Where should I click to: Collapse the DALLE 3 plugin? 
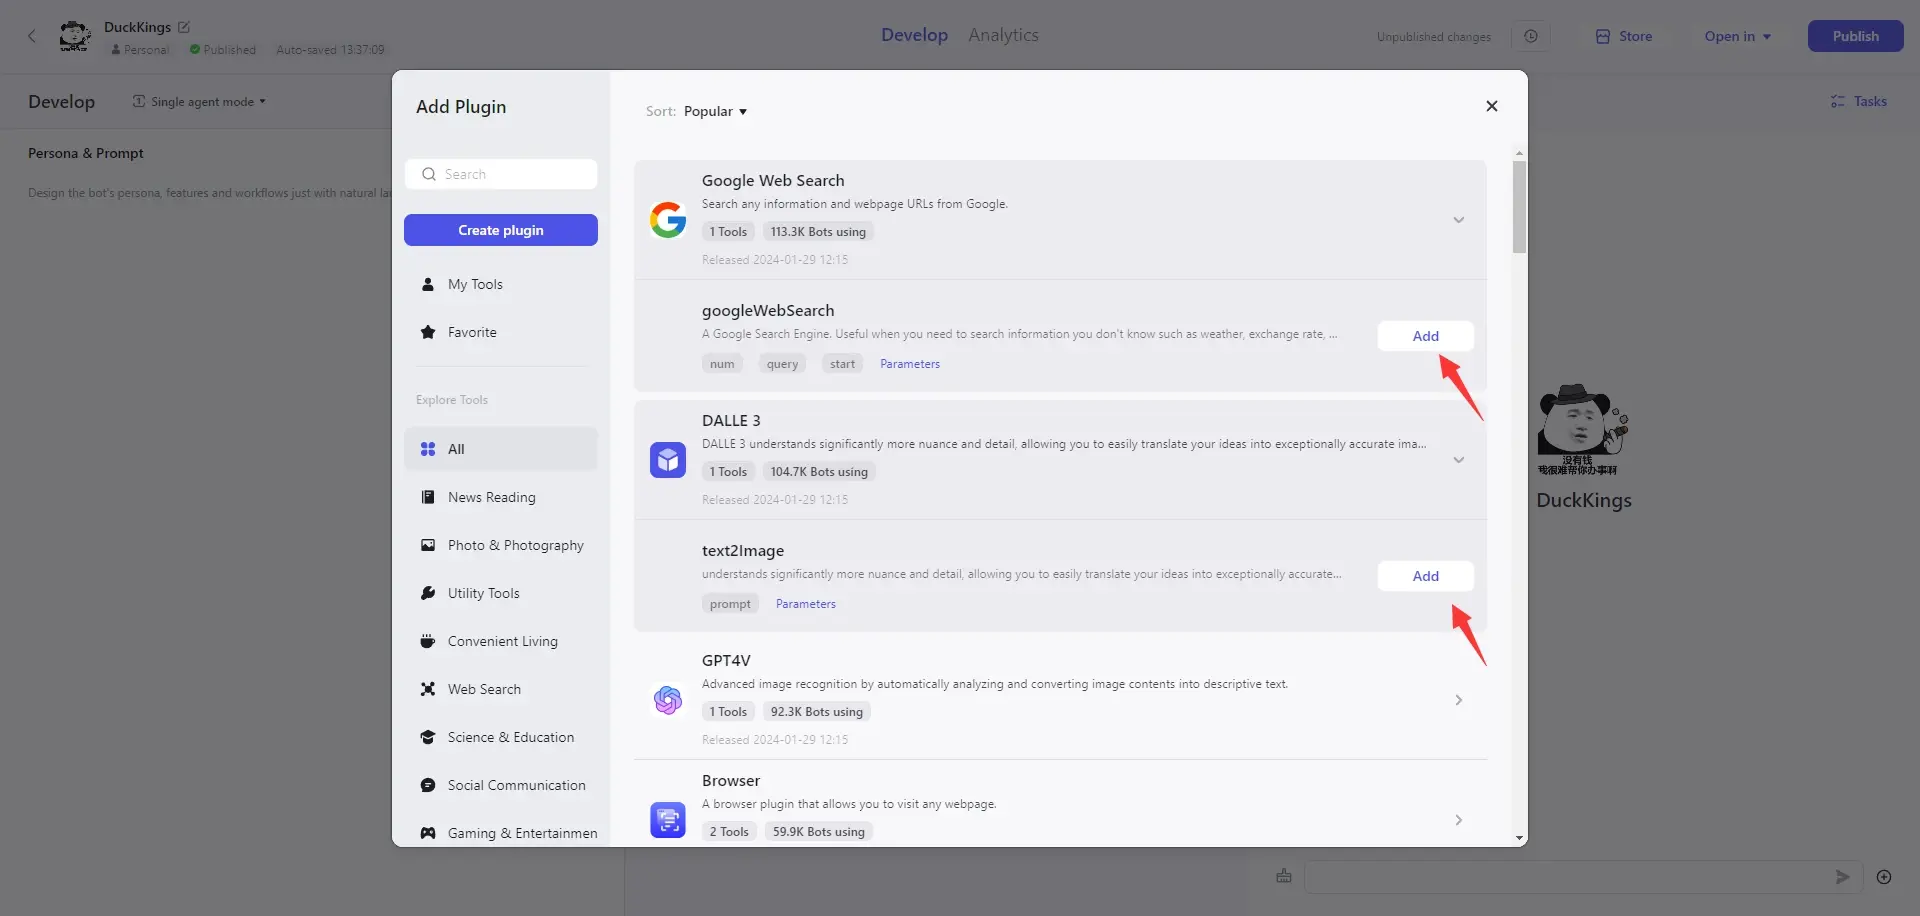click(x=1458, y=460)
